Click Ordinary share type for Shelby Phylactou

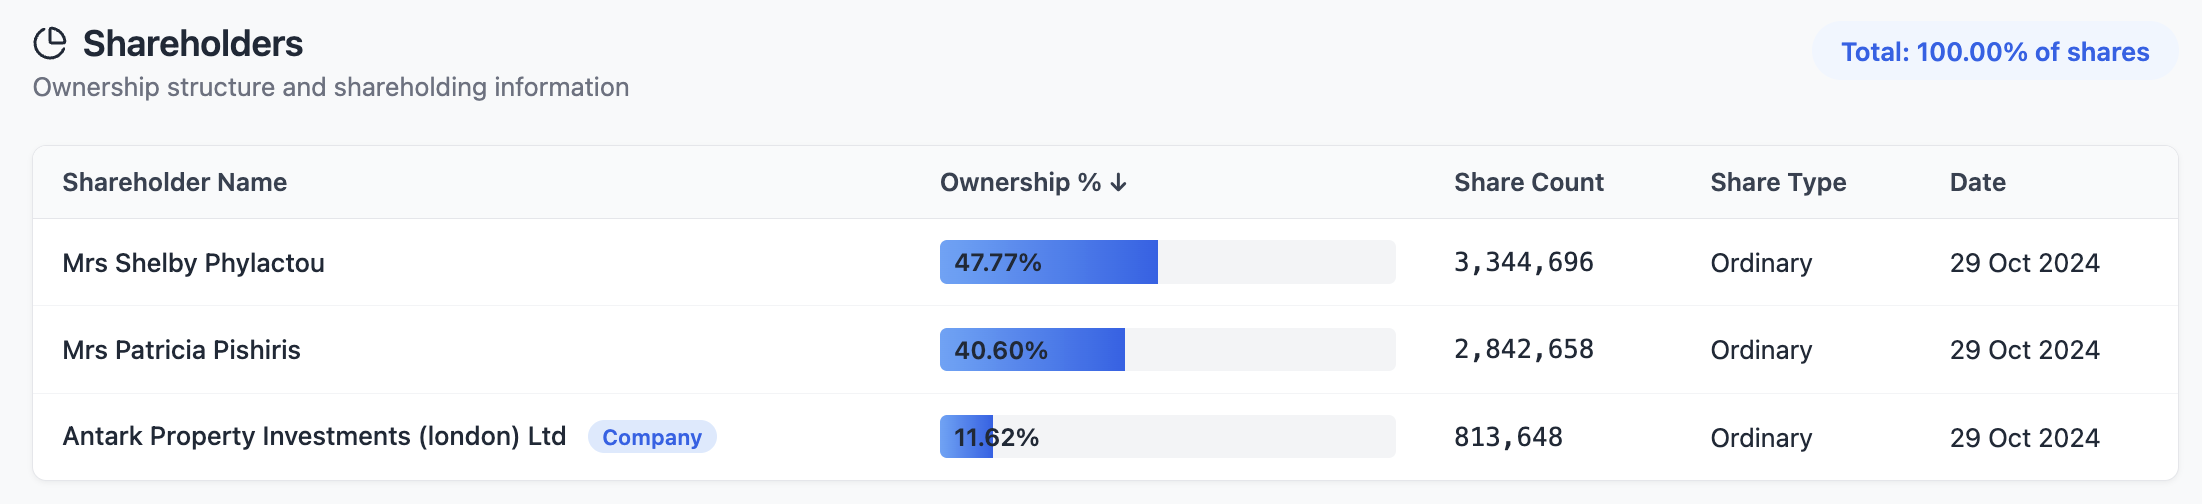tap(1761, 263)
